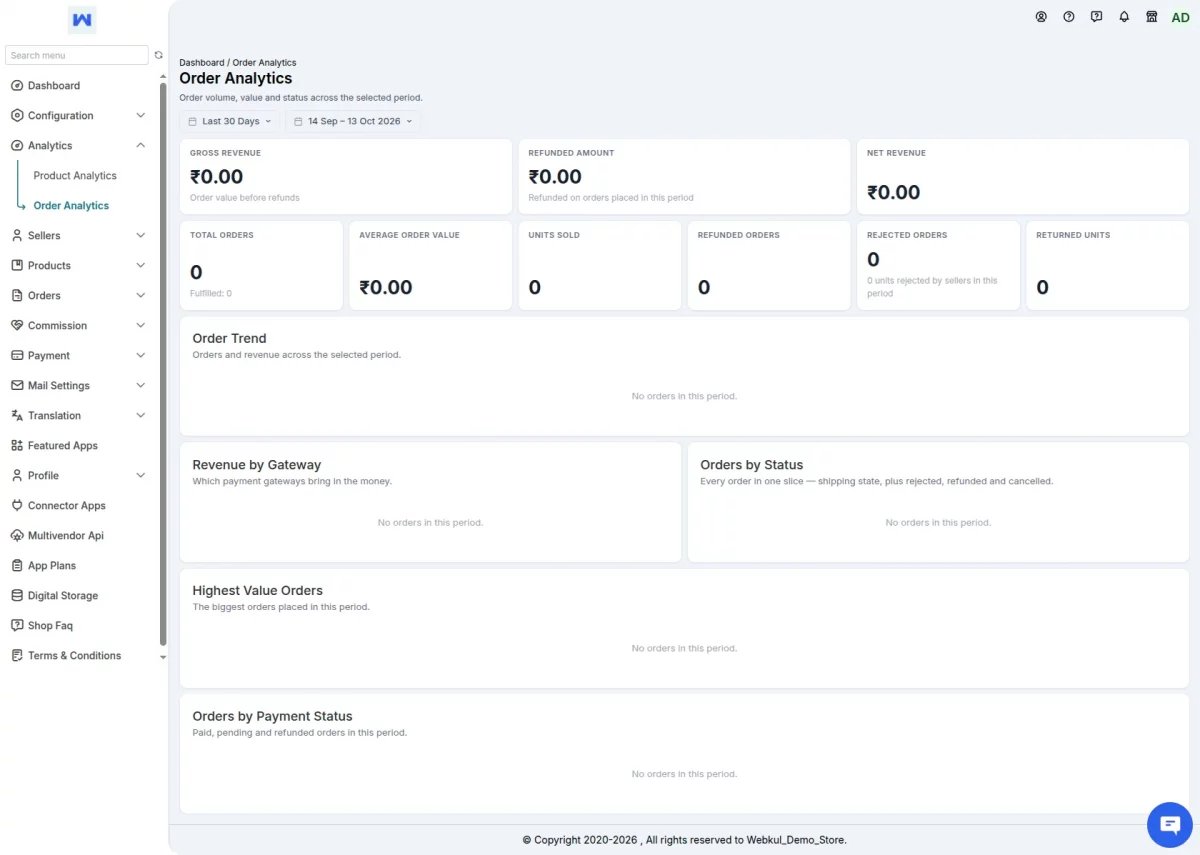This screenshot has height=855, width=1200.
Task: Click the Configuration gear icon
Action: tap(17, 116)
